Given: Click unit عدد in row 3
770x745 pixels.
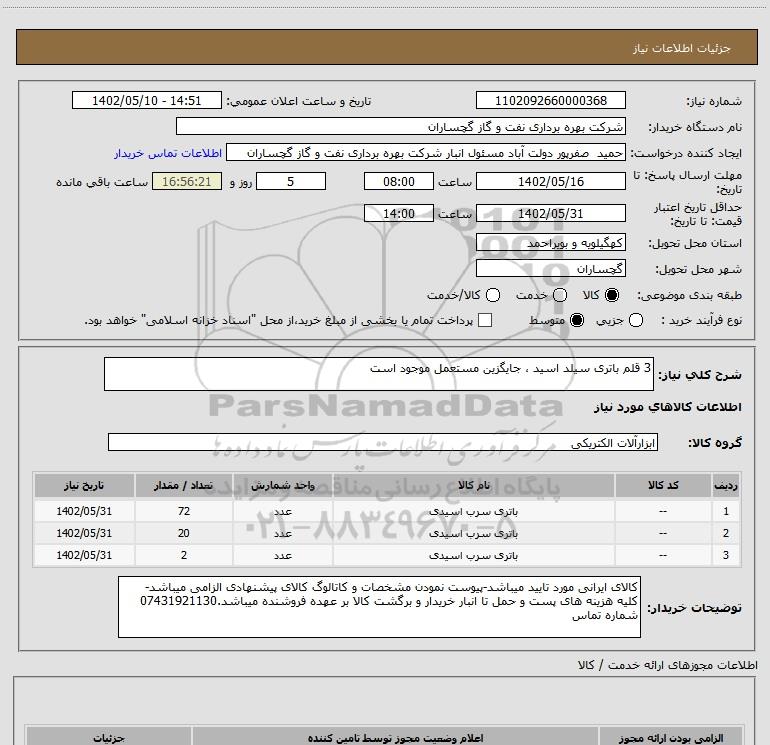Looking at the screenshot, I should [283, 556].
